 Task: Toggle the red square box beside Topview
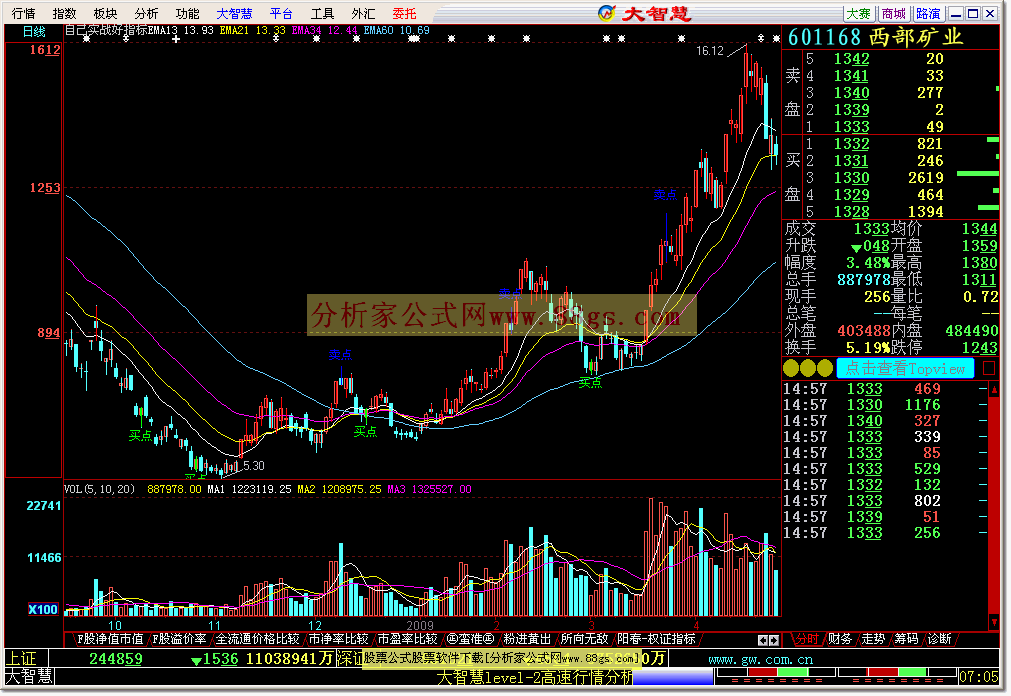(989, 368)
